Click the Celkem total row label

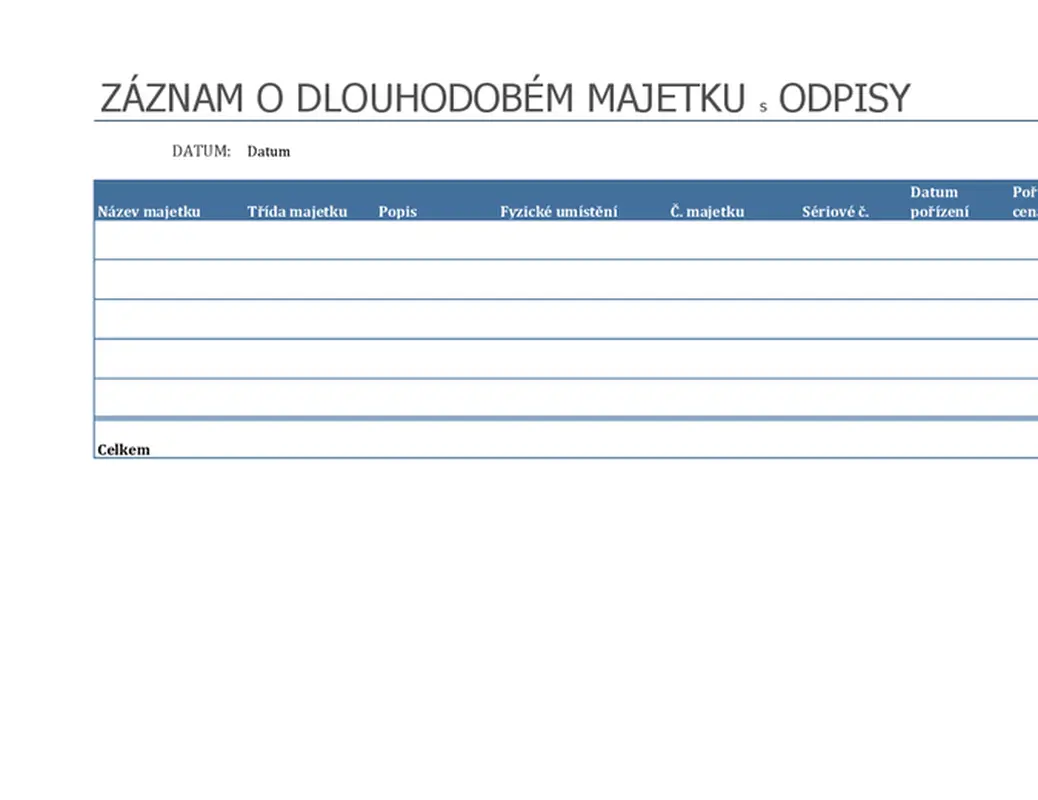[x=122, y=449]
